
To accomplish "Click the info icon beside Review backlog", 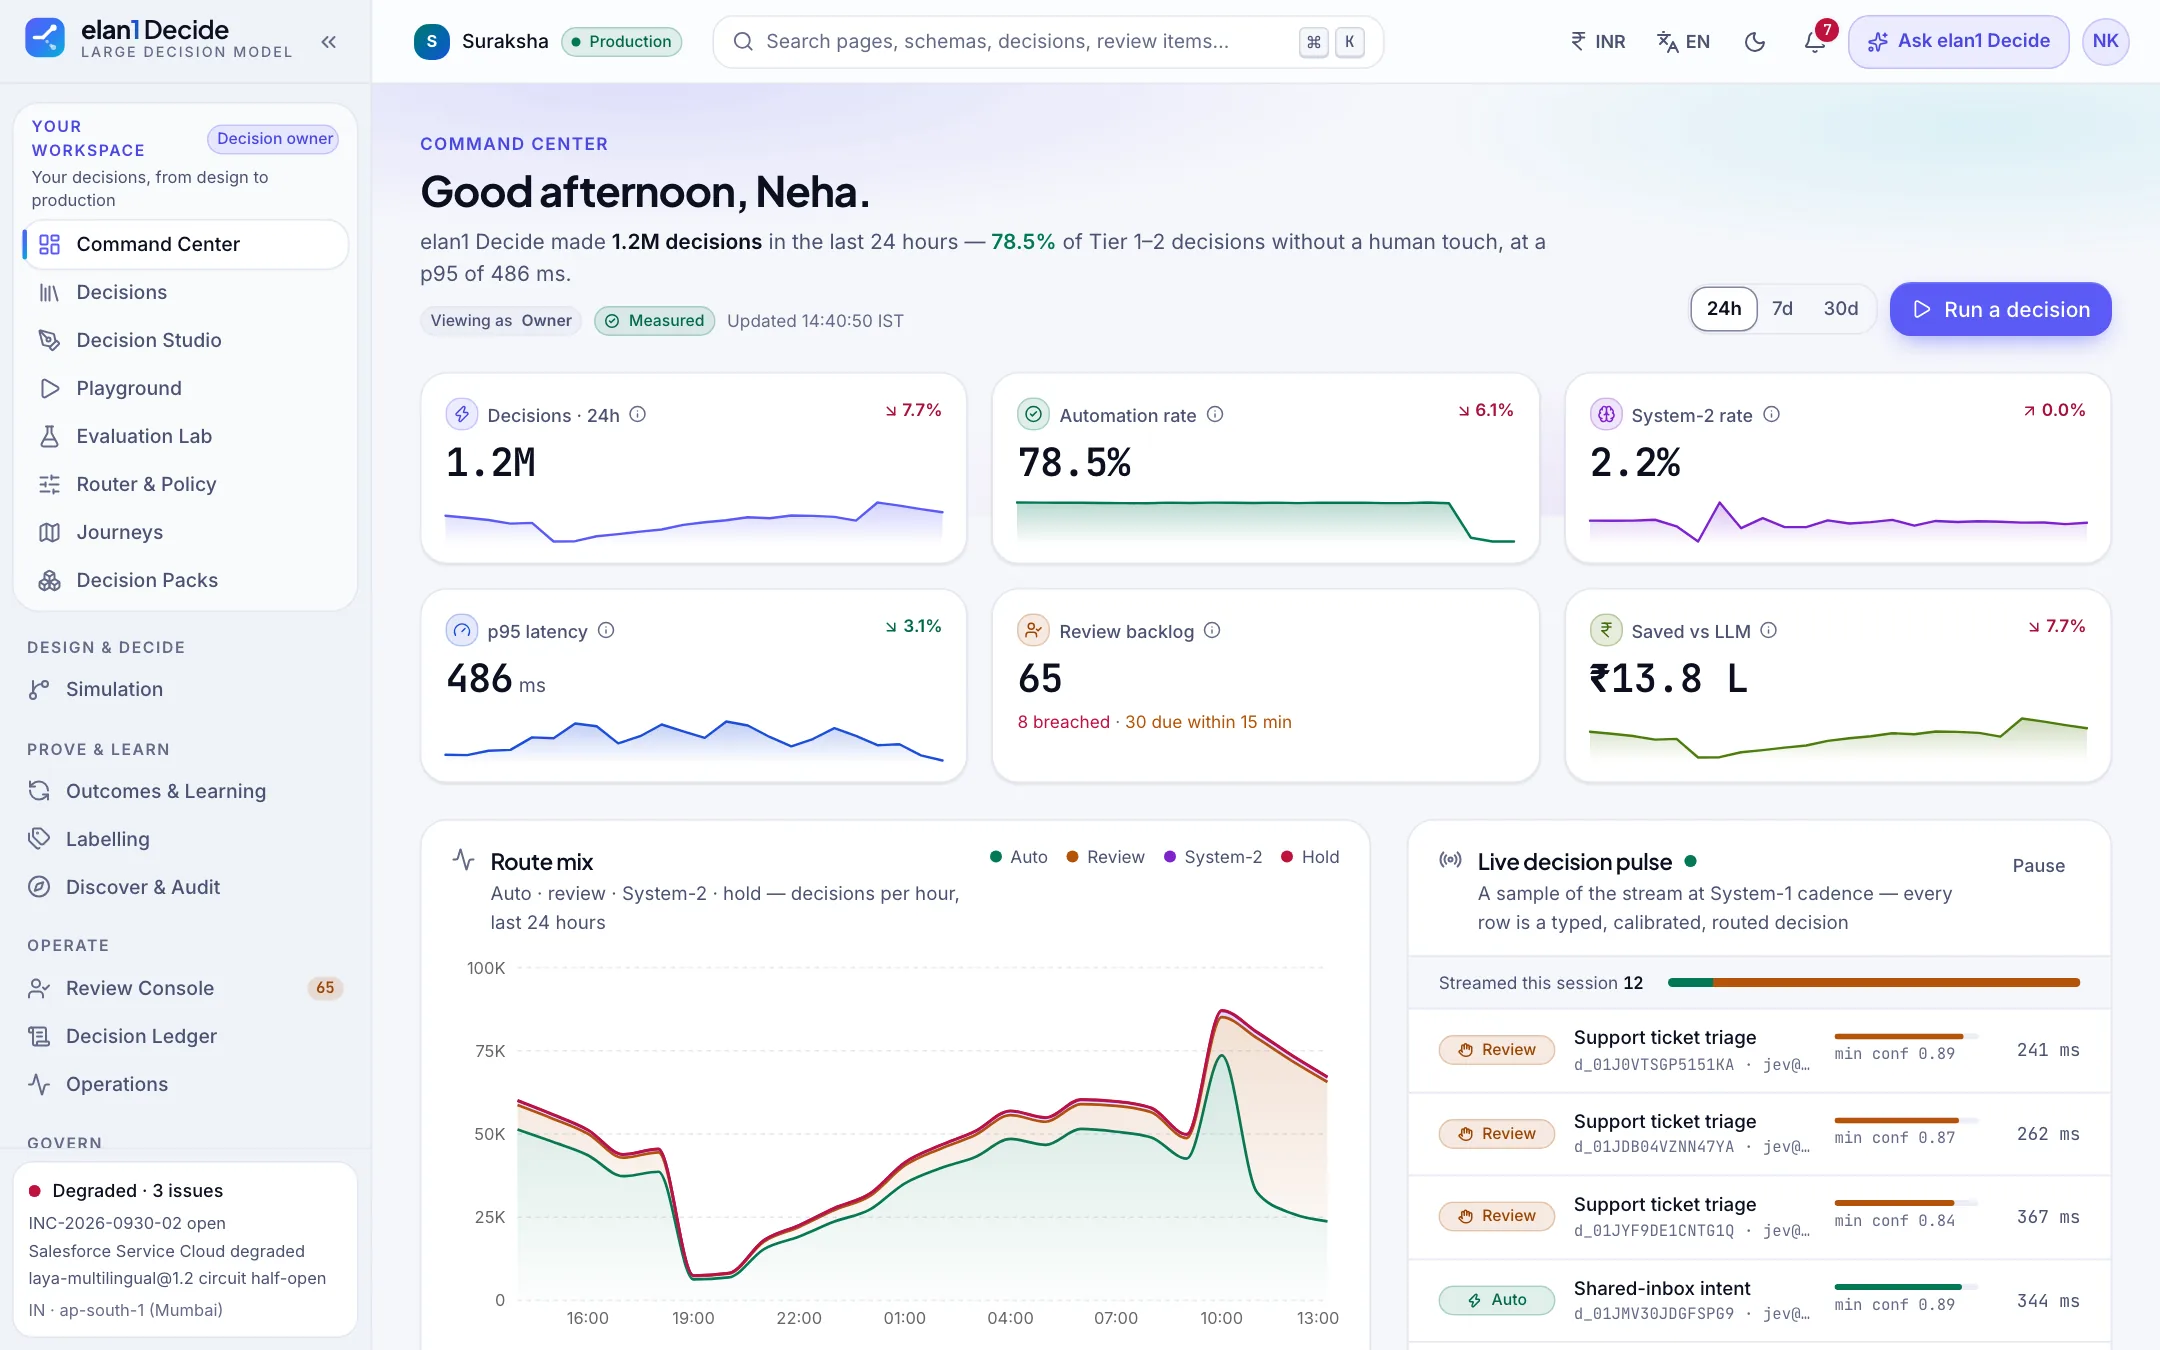I will [x=1212, y=630].
